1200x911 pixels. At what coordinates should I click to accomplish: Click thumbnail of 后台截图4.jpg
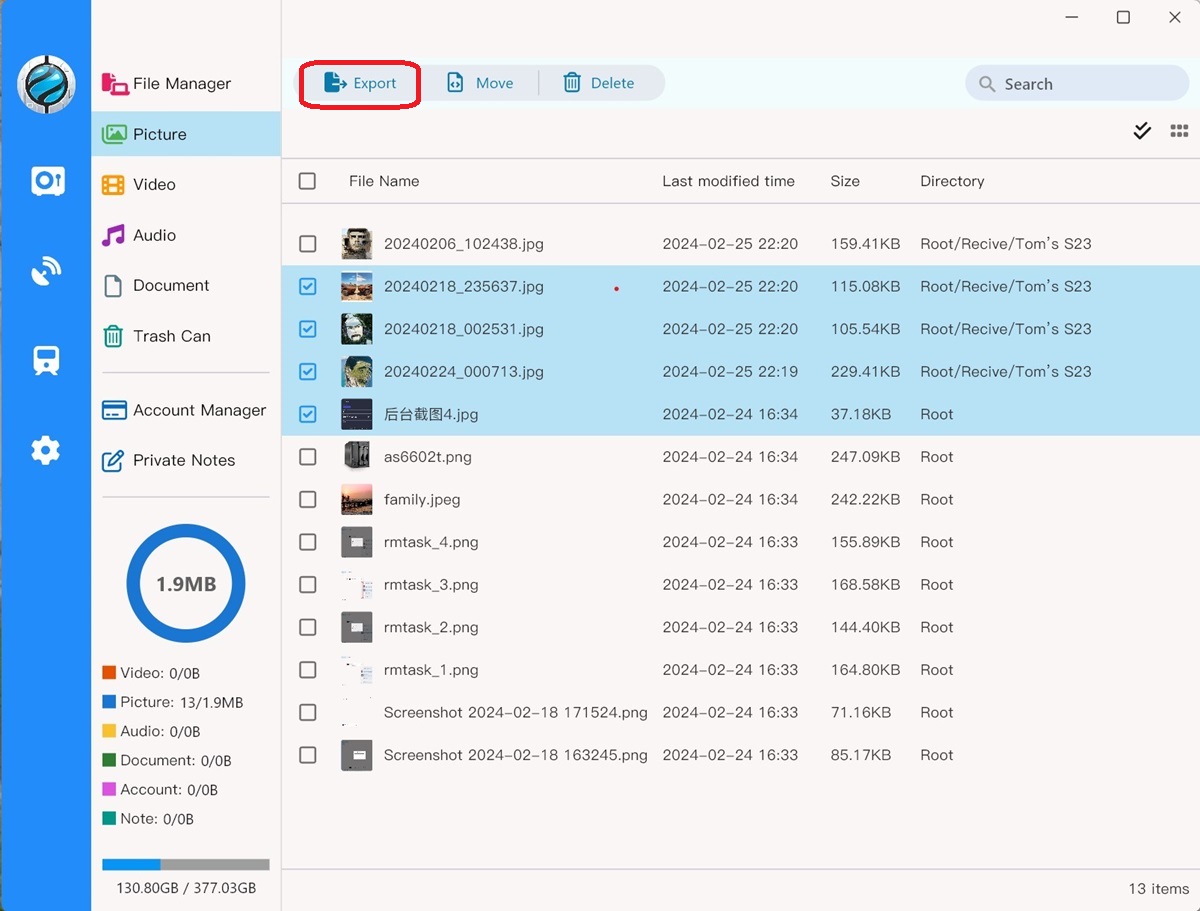(357, 414)
